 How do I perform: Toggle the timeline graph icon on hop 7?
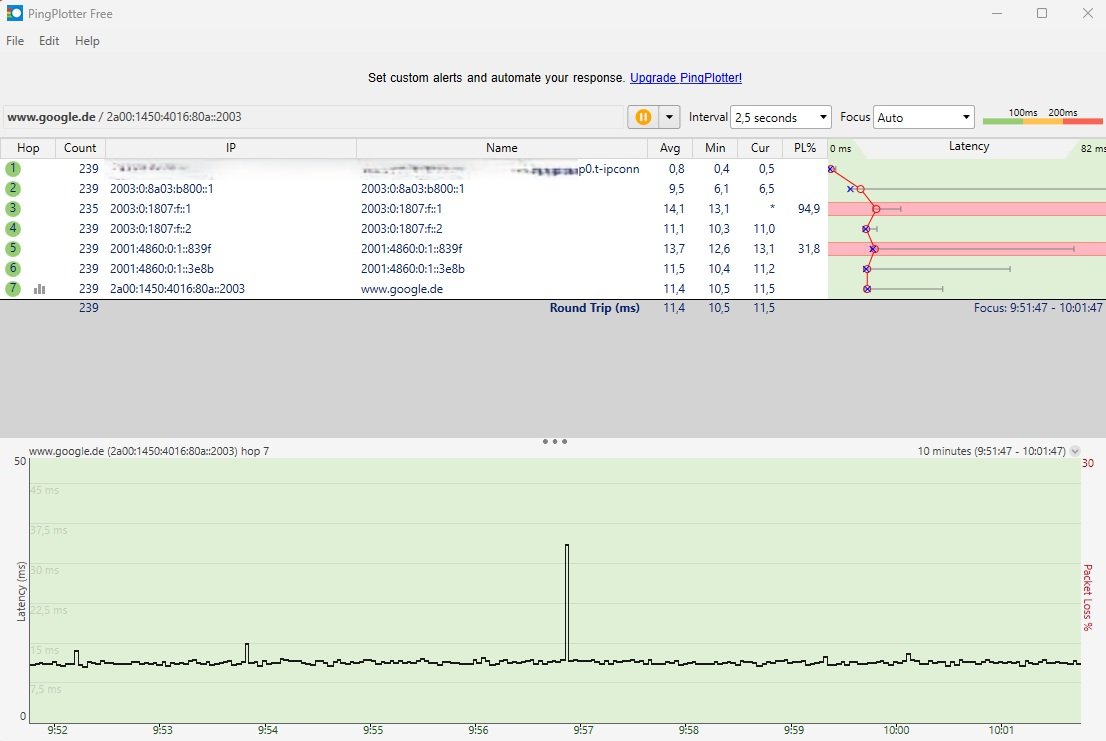(40, 289)
